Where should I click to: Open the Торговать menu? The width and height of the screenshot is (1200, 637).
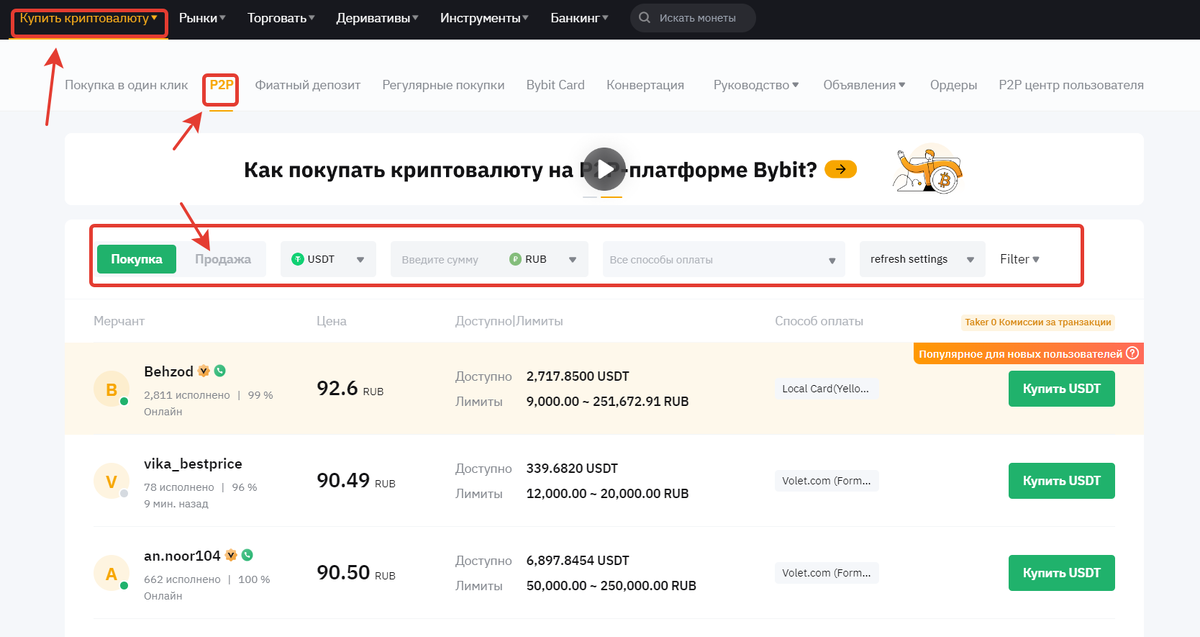(x=281, y=18)
